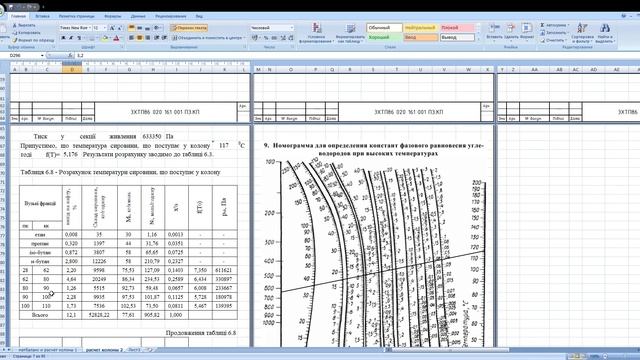The height and width of the screenshot is (360, 640).
Task: Click the formula bar value field
Action: [x=355, y=56]
